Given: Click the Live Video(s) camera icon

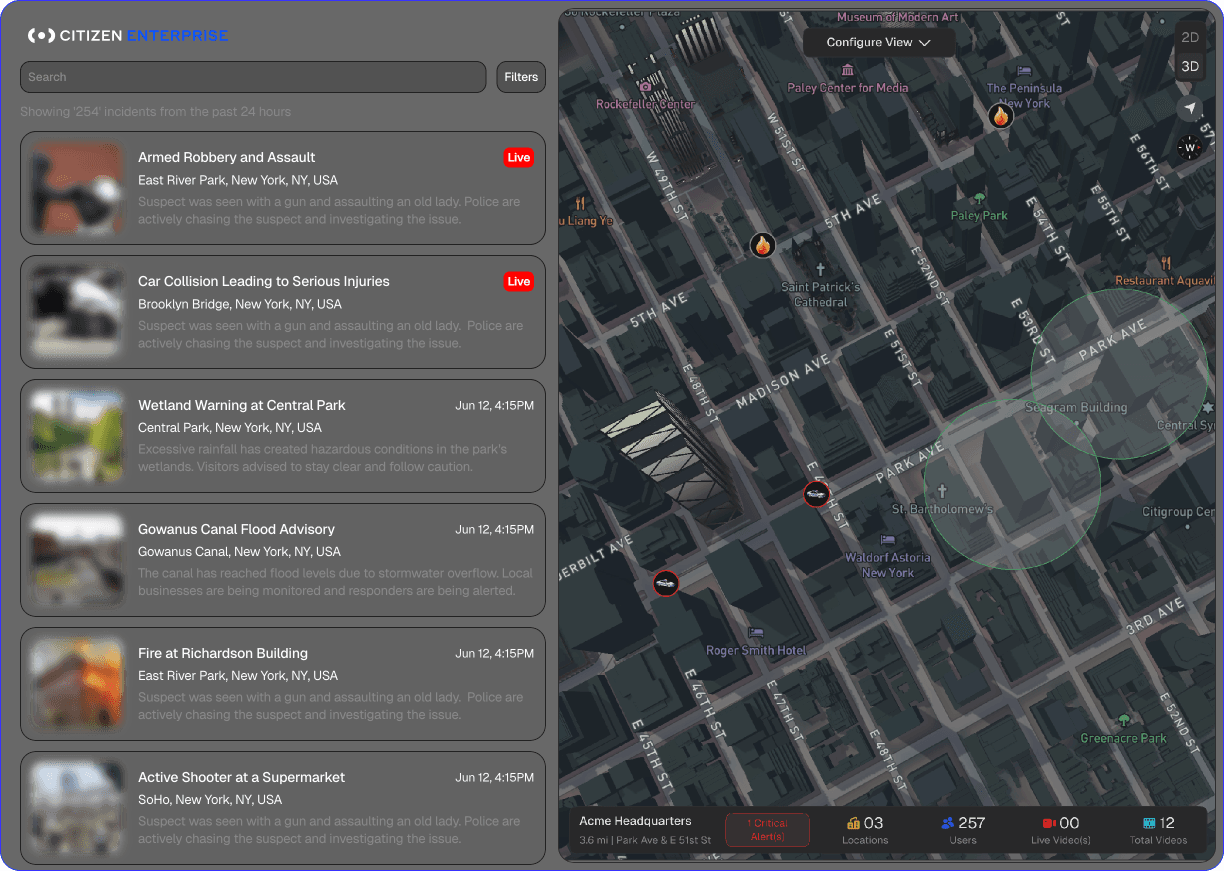Looking at the screenshot, I should (x=1049, y=823).
